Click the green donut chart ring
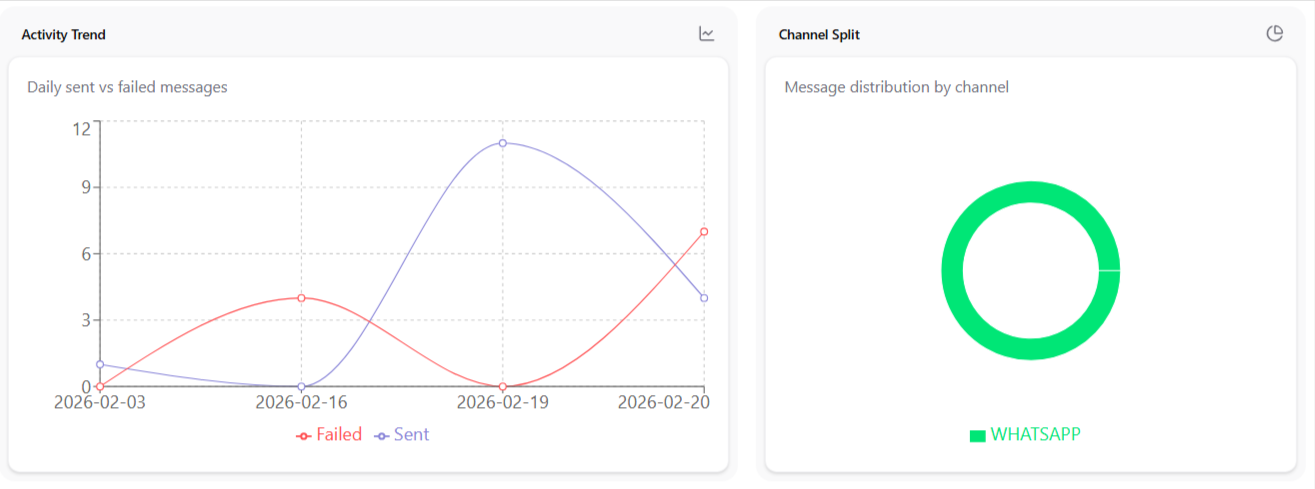Screen dimensions: 1315x489 click(952, 271)
